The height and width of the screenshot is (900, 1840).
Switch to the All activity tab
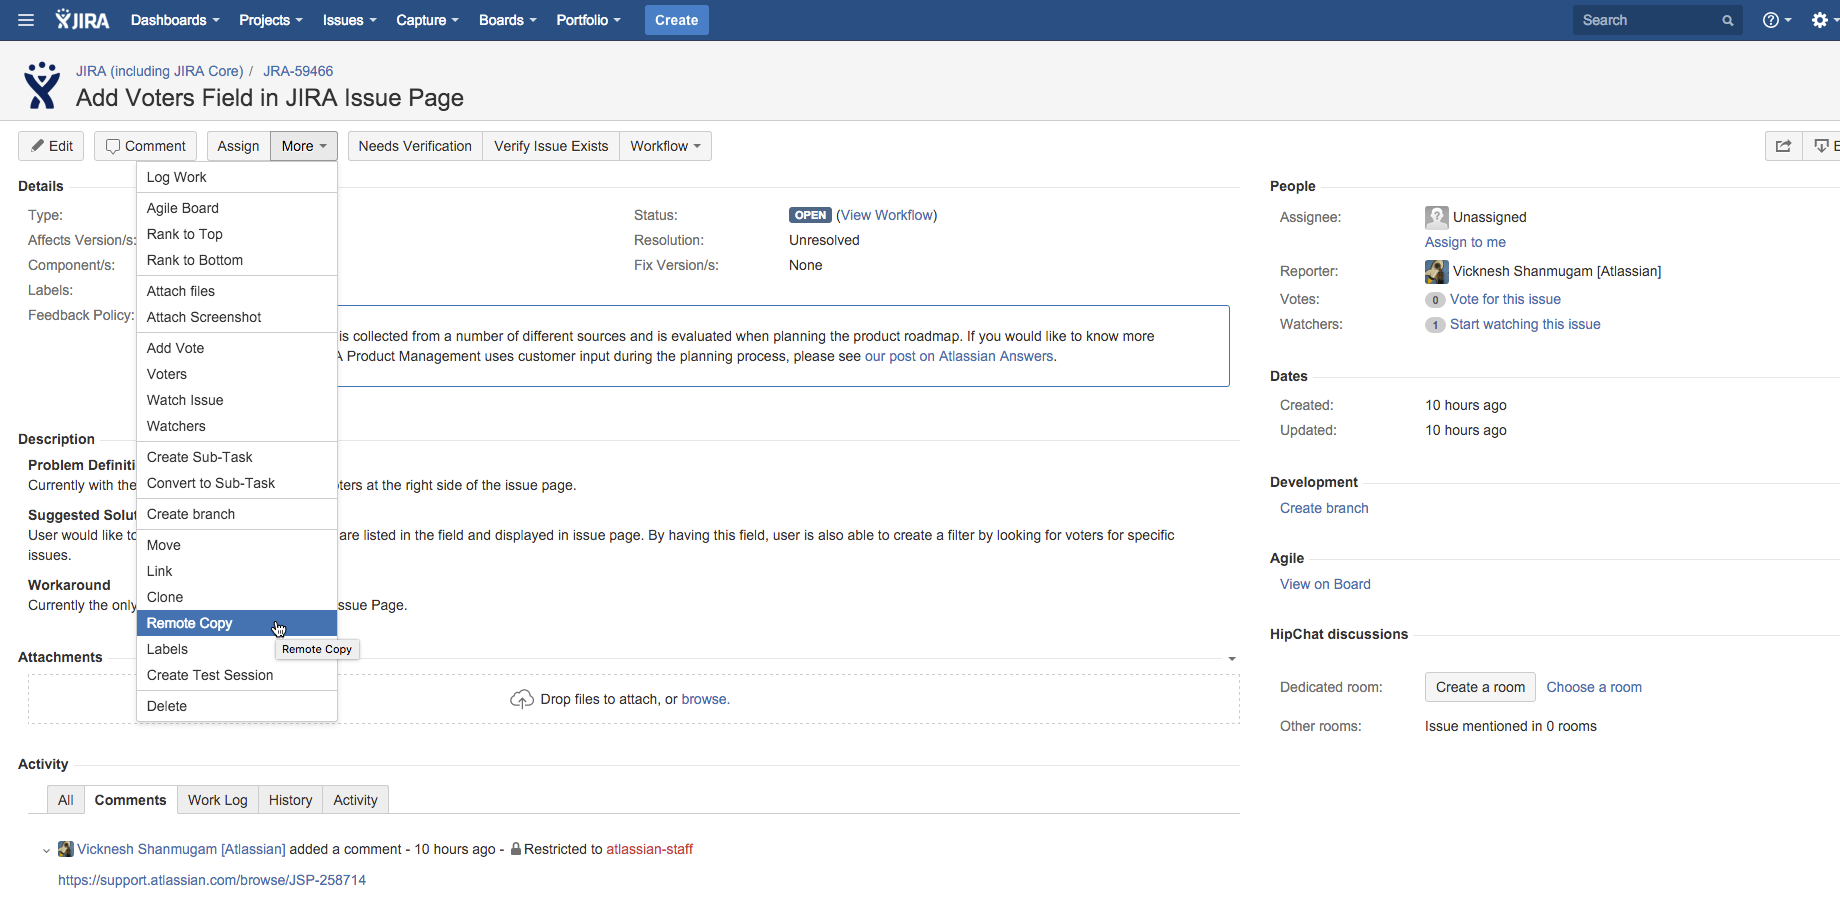pos(66,800)
